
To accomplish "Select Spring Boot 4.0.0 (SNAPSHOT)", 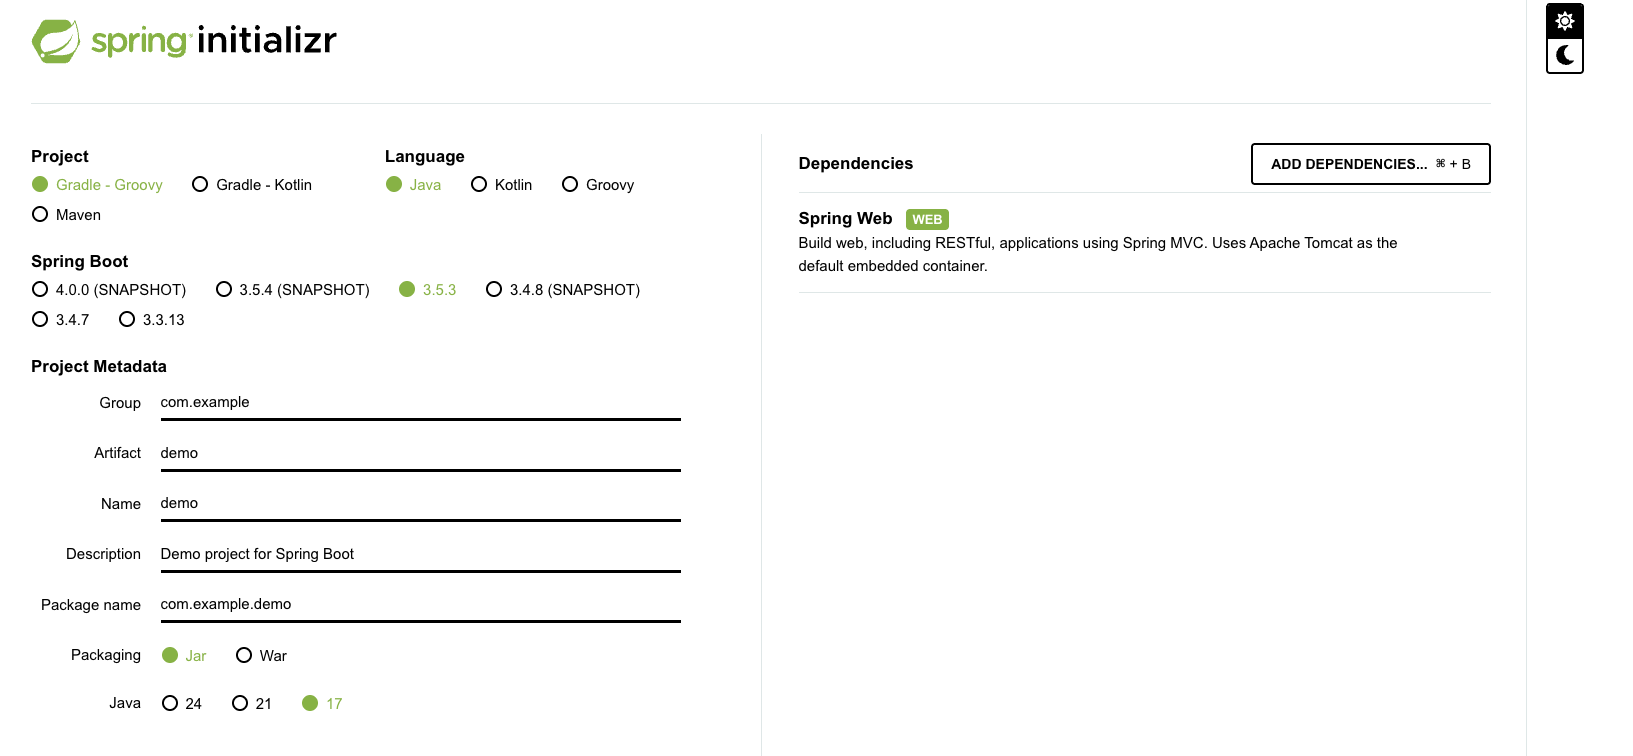I will click(x=40, y=290).
